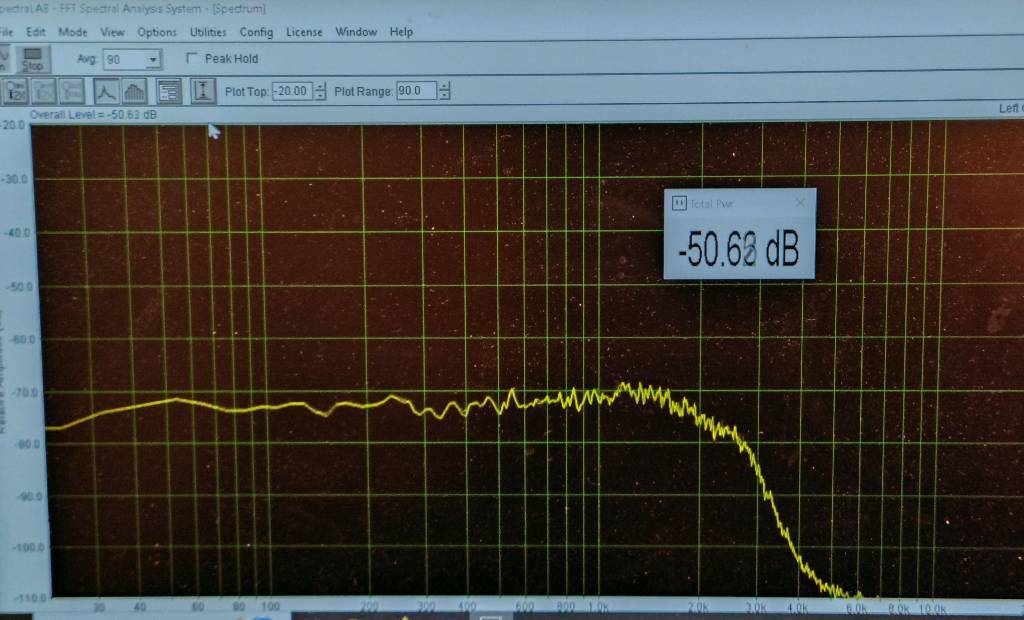The image size is (1024, 620).
Task: Select the line plot view icon
Action: (106, 91)
